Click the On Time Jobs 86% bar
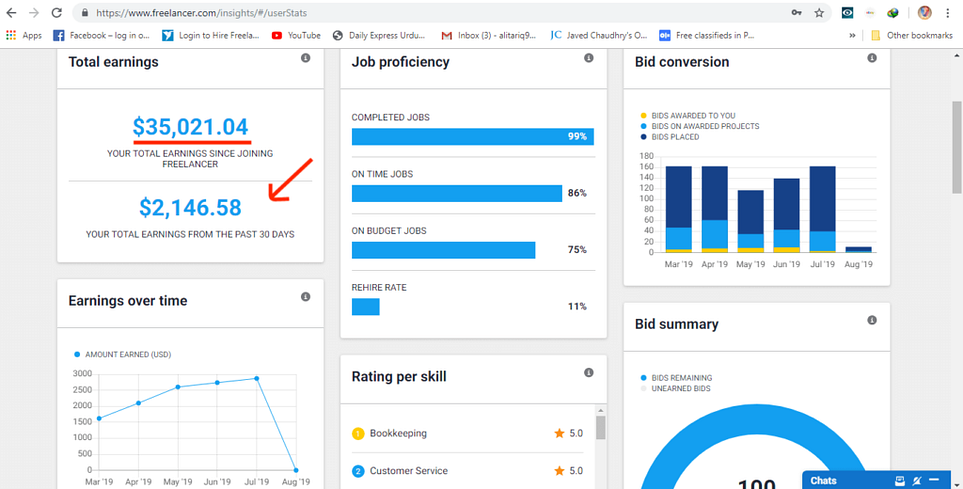 coord(457,194)
